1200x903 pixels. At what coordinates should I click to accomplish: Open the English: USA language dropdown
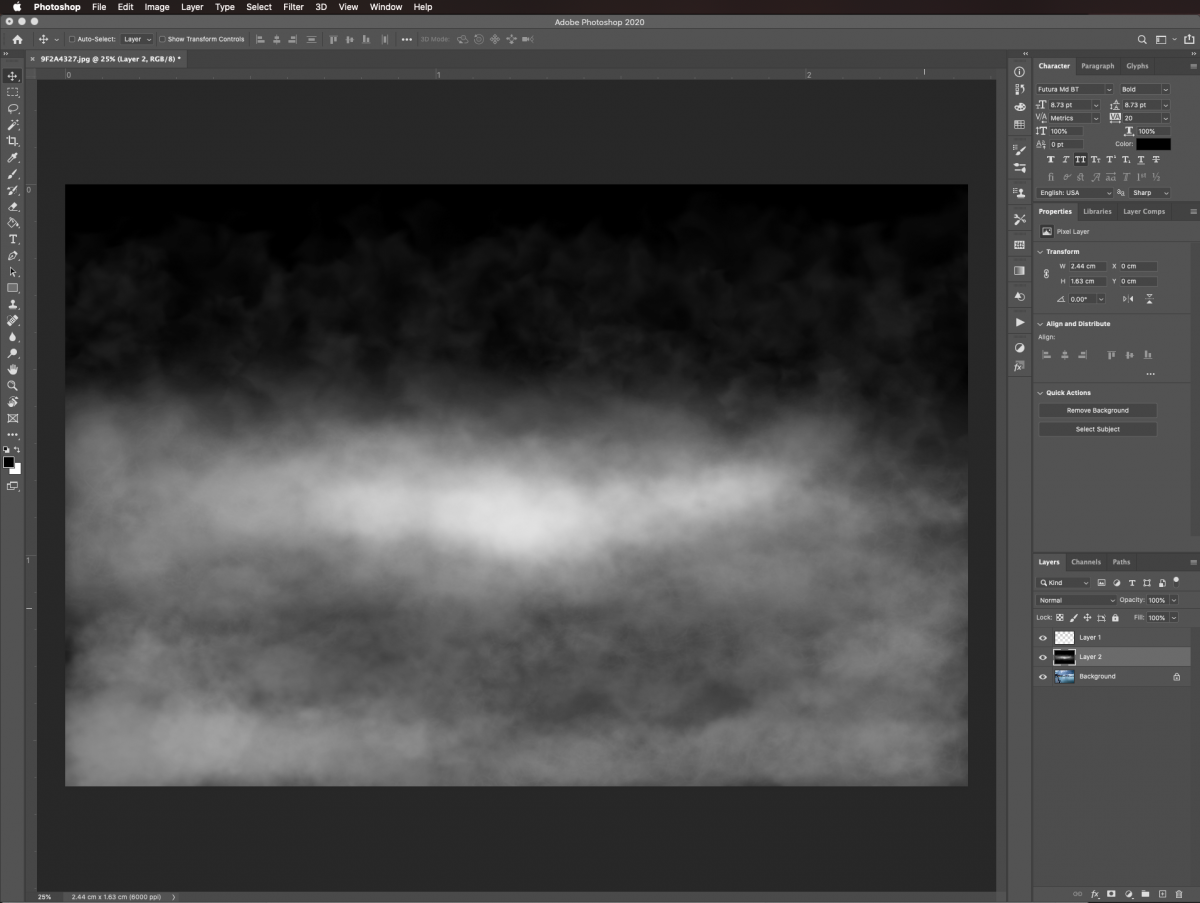point(1075,193)
